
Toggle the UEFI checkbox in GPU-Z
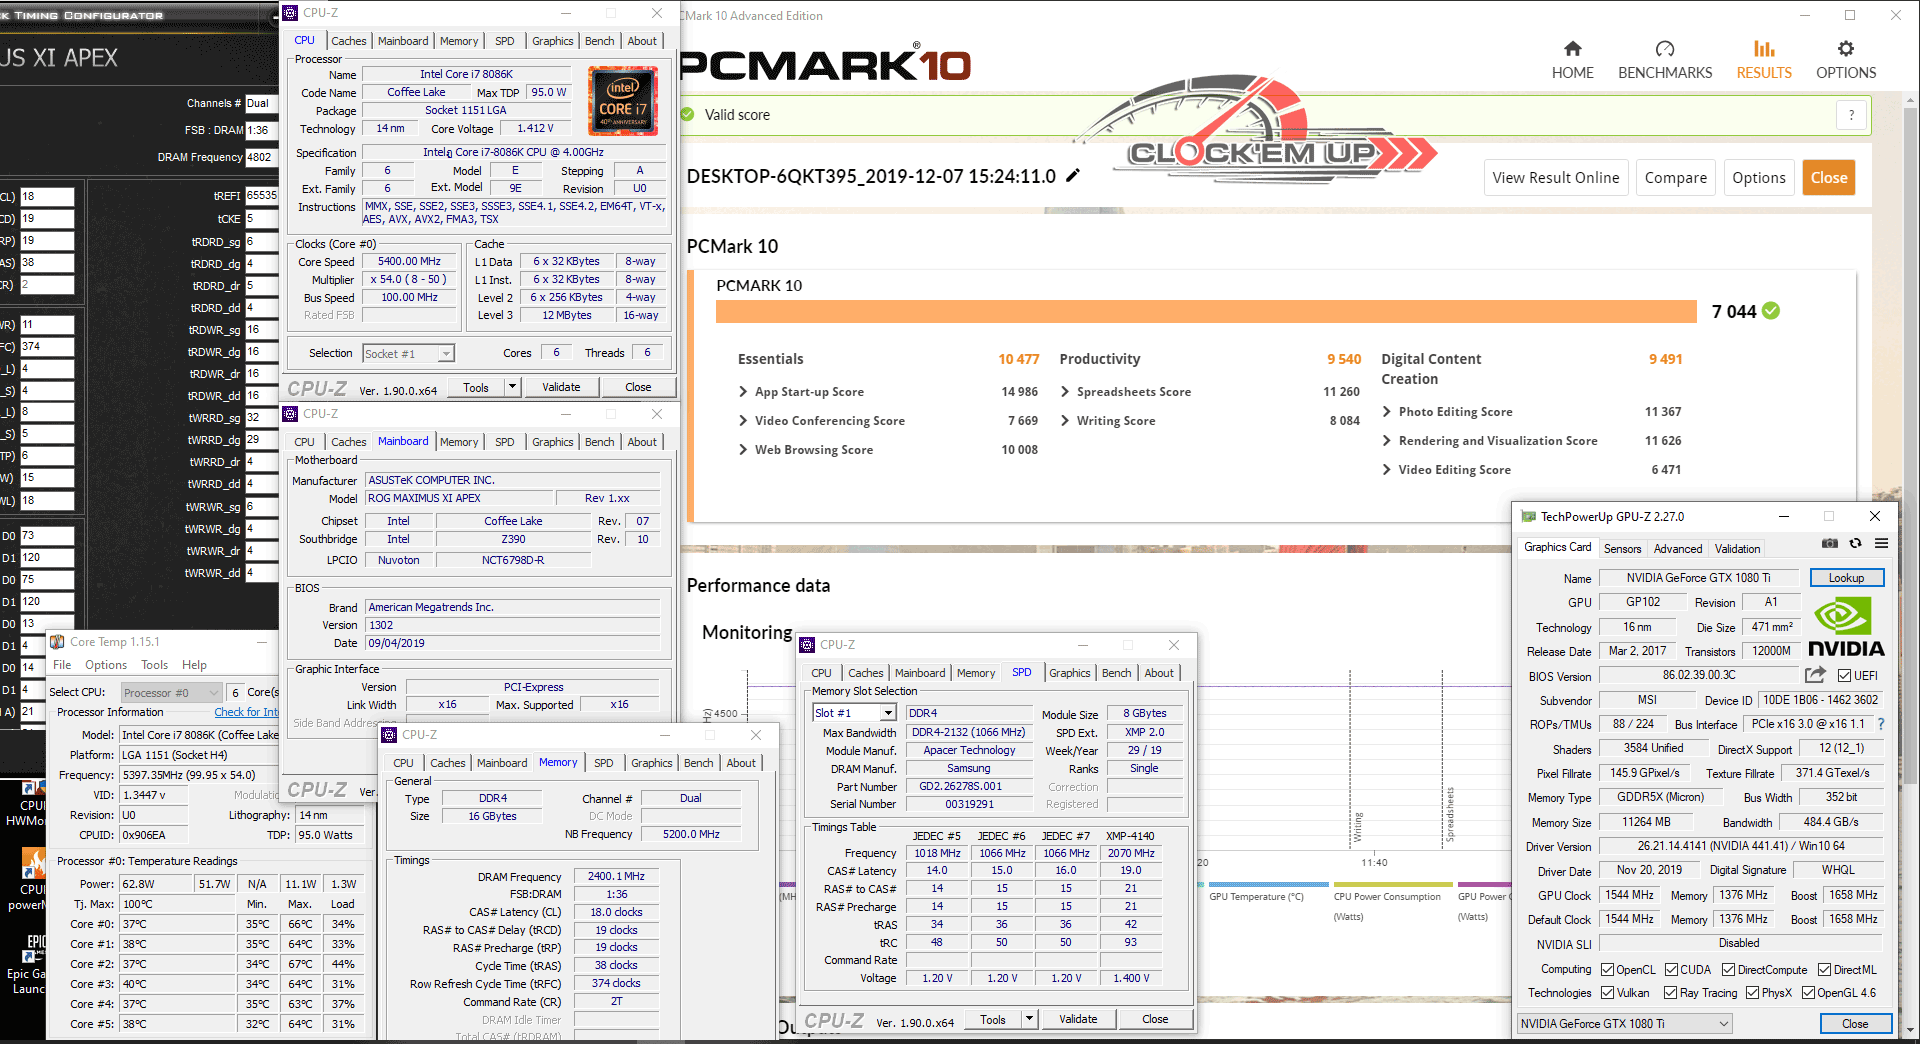coord(1845,676)
